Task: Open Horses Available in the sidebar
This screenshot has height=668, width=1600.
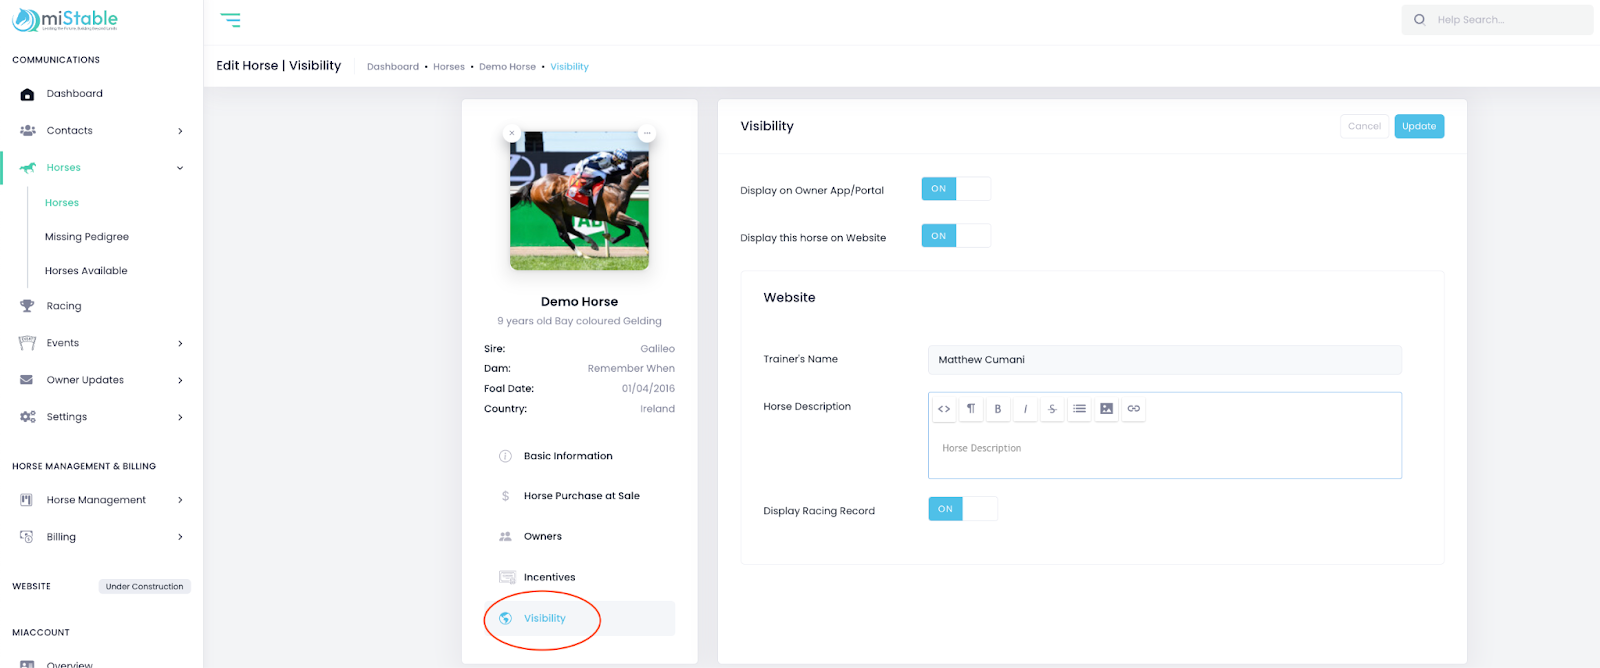Action: [86, 271]
